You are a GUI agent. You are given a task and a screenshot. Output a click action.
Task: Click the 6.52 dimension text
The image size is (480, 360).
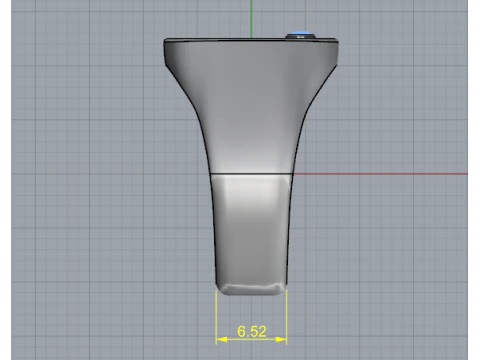pyautogui.click(x=252, y=331)
